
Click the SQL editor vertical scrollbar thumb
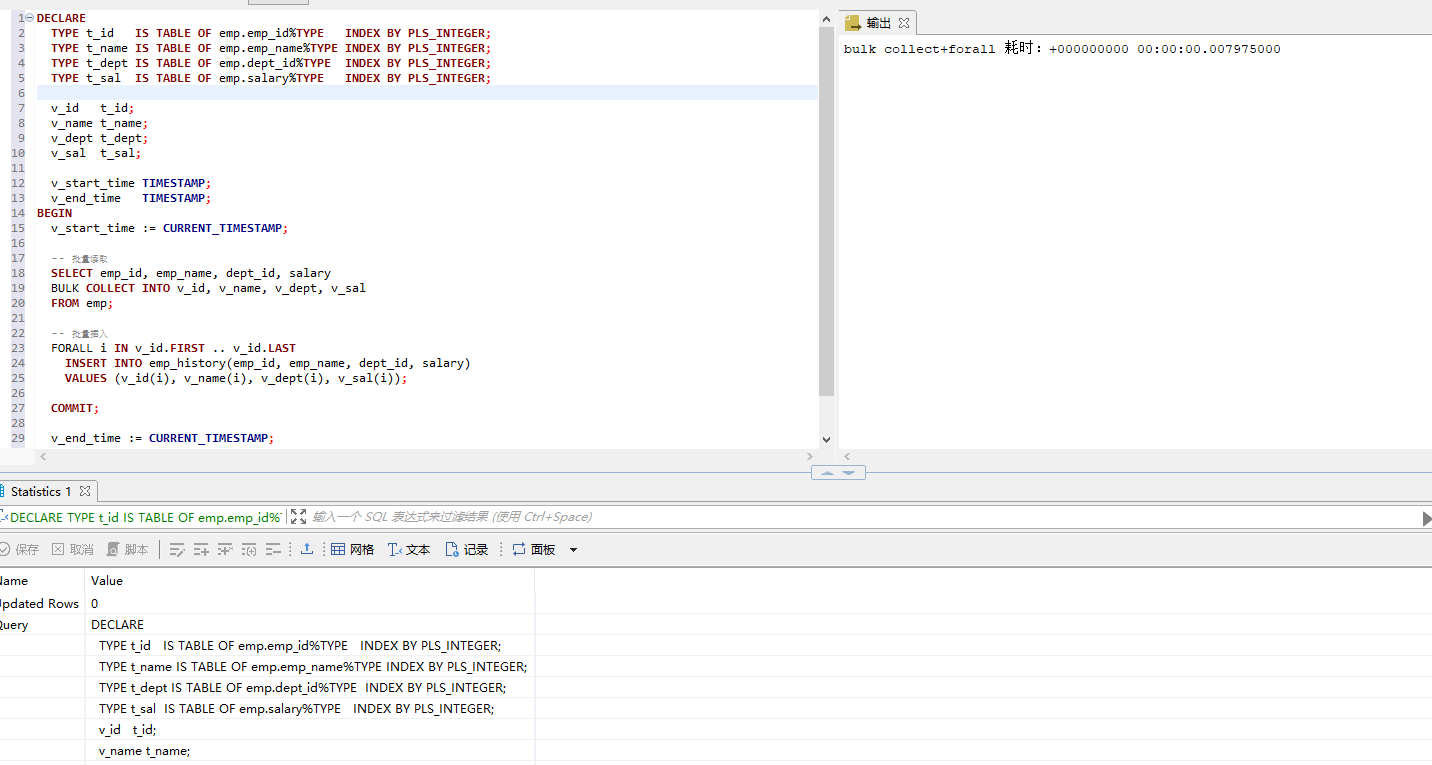826,210
